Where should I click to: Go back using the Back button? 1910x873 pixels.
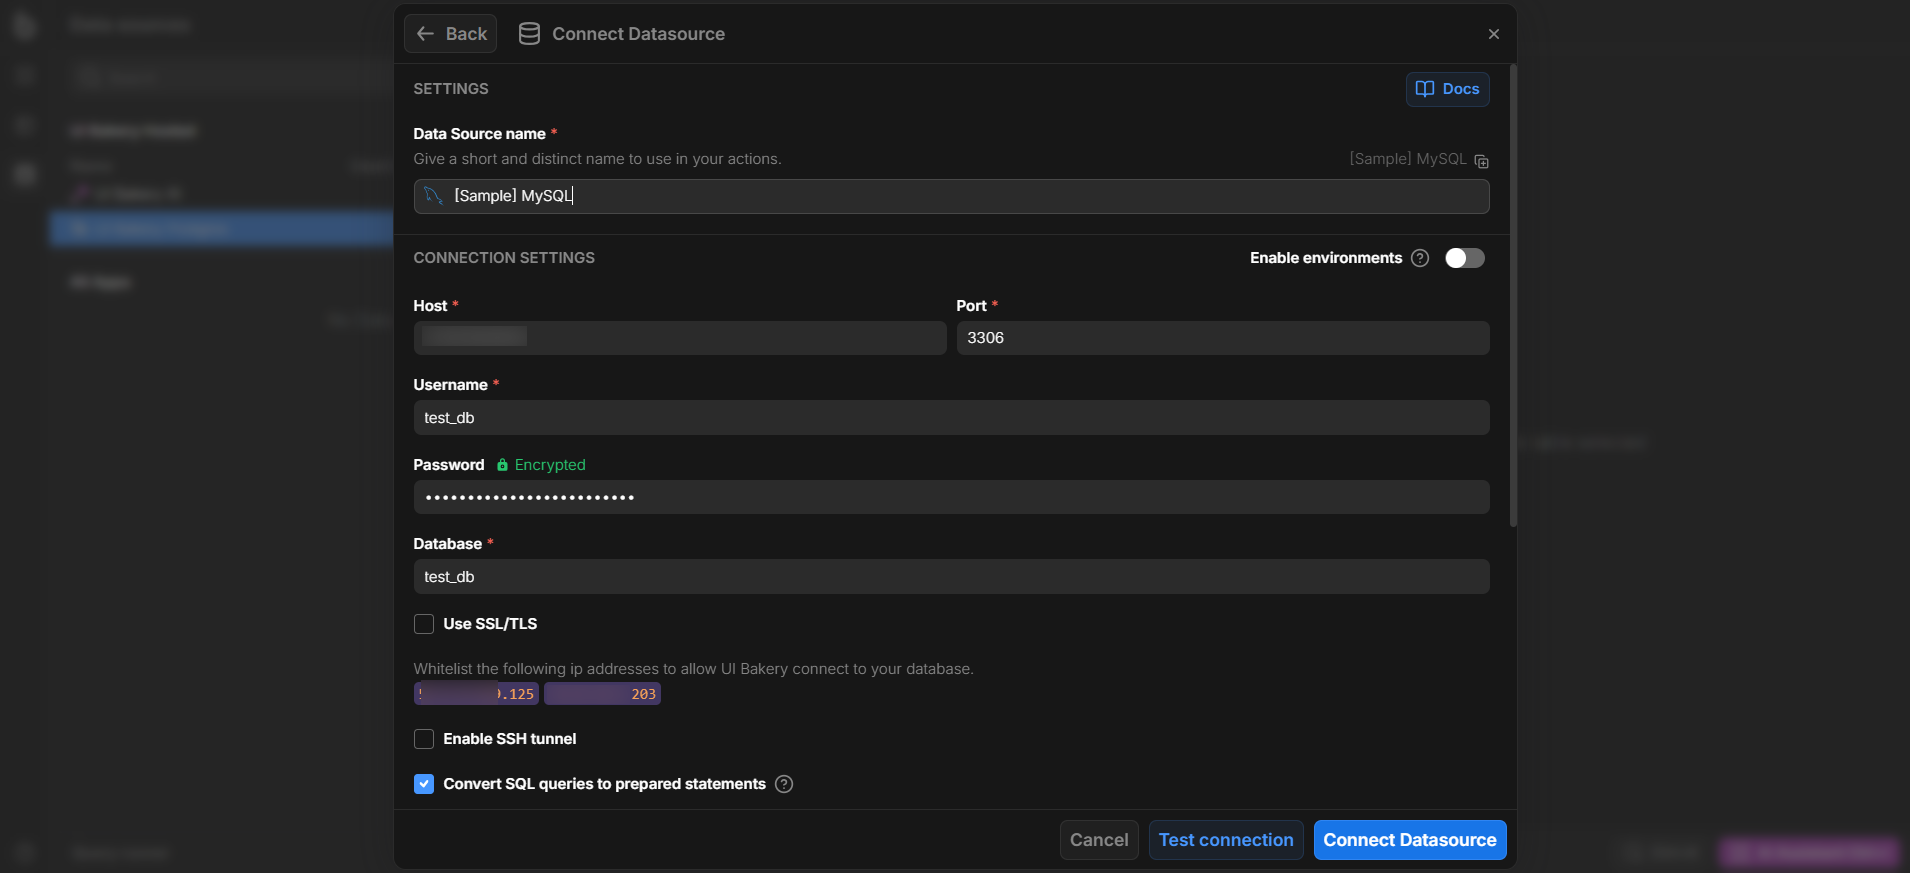click(x=451, y=34)
